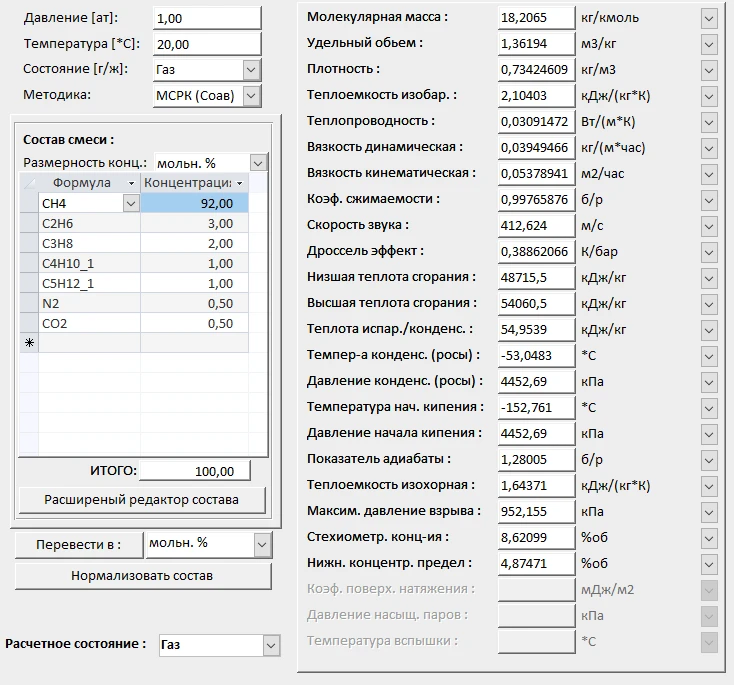This screenshot has width=734, height=685.
Task: Click the concentration cell for N2
Action: tap(194, 303)
